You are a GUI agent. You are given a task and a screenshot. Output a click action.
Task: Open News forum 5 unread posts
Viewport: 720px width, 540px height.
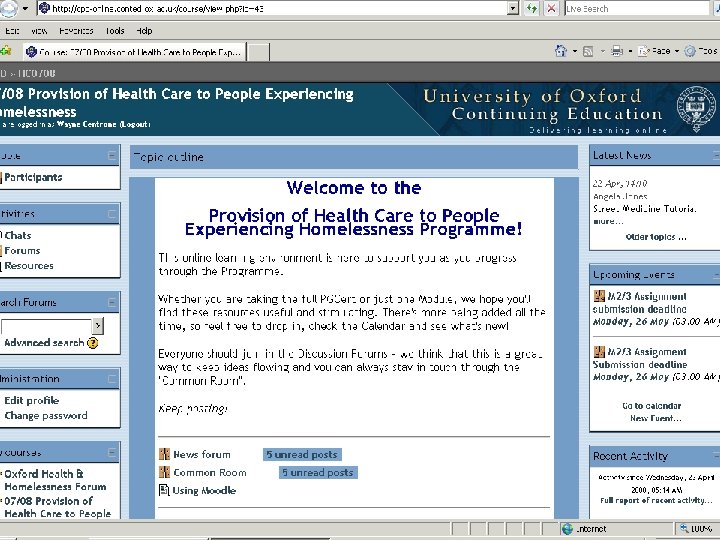pyautogui.click(x=302, y=455)
